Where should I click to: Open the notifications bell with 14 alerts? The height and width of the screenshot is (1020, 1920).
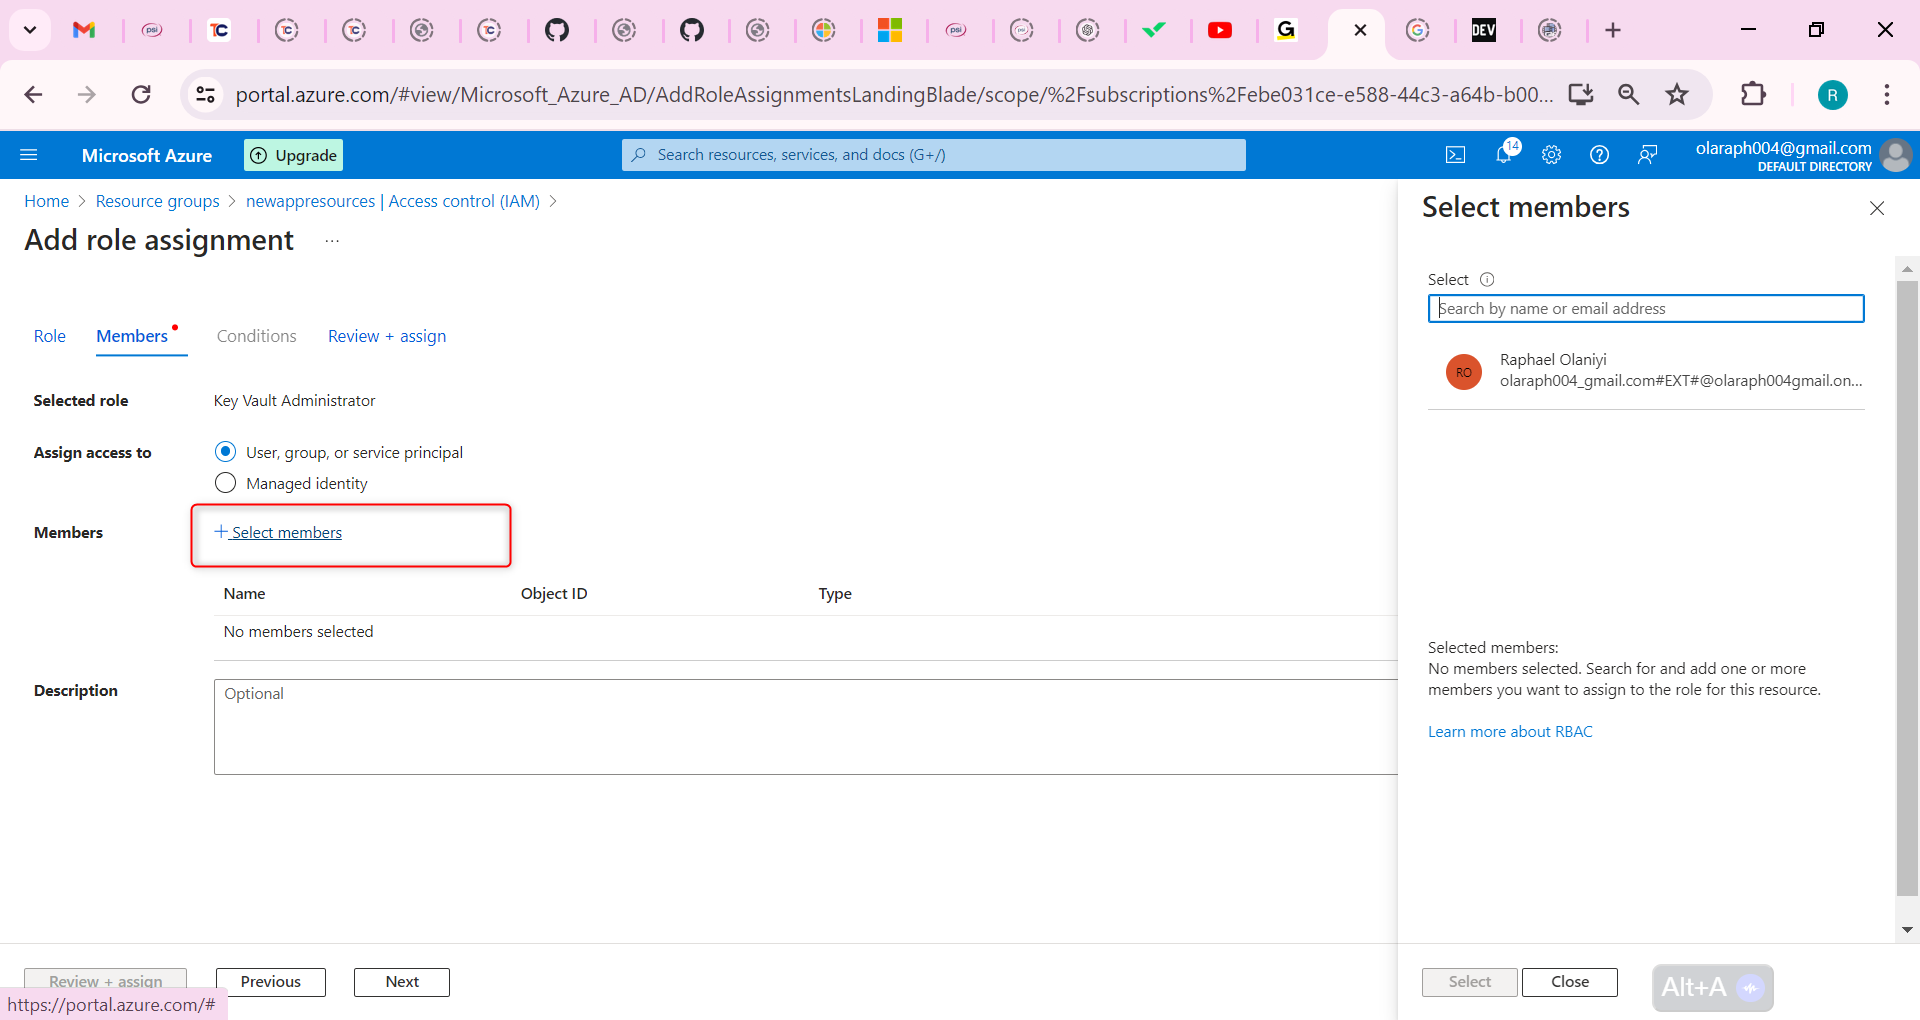pos(1504,154)
